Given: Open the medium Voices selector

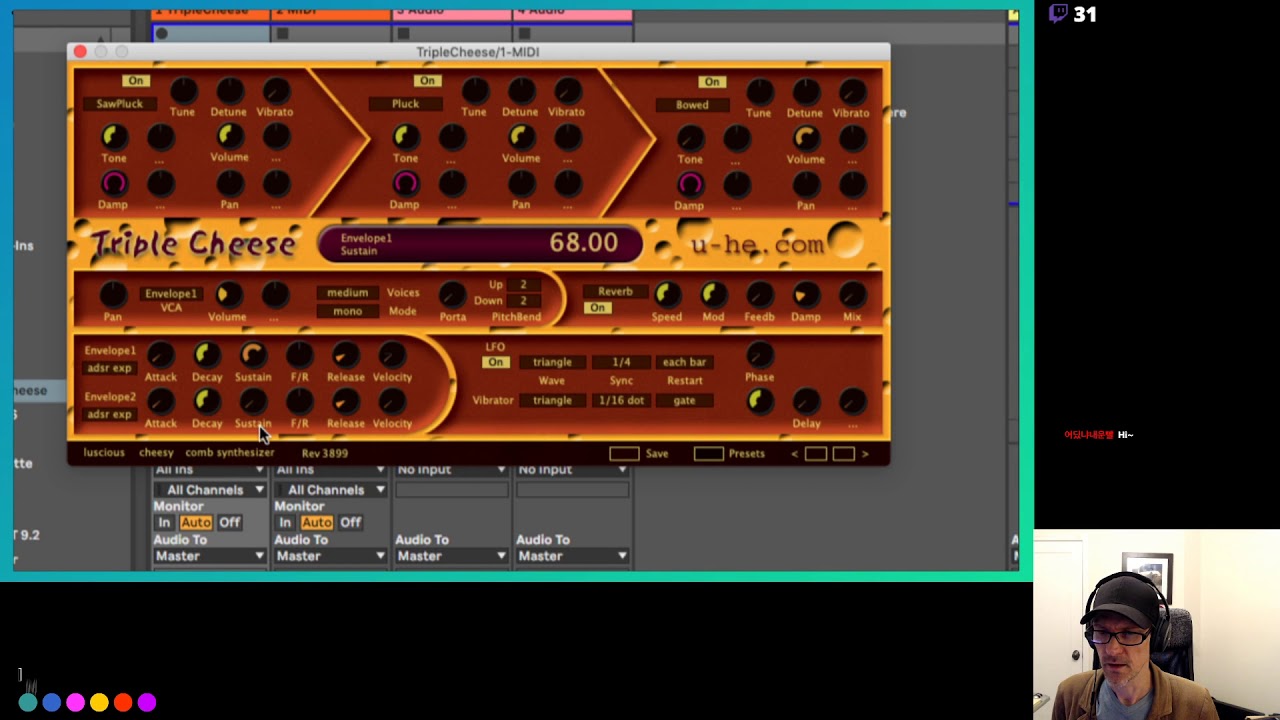Looking at the screenshot, I should (347, 293).
